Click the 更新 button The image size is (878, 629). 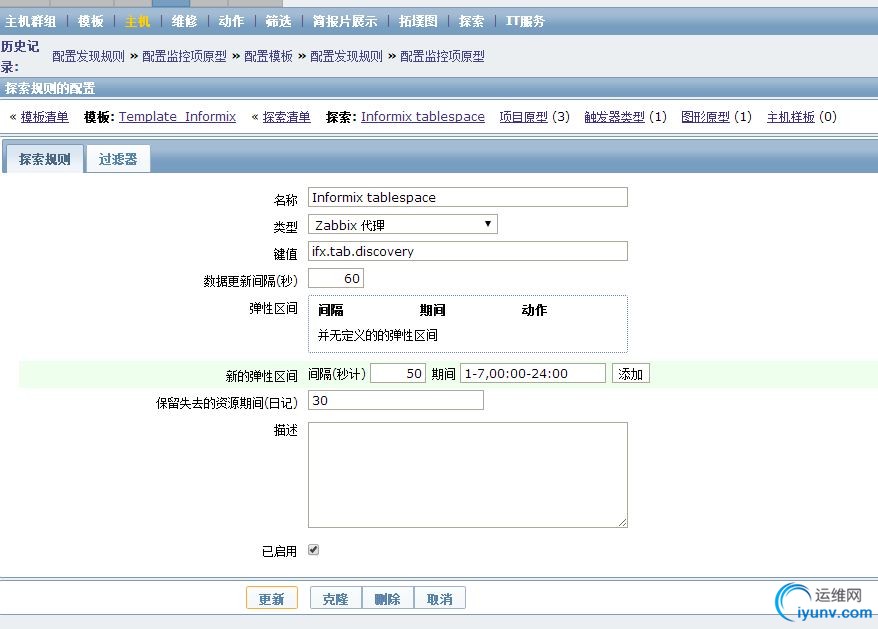click(272, 599)
